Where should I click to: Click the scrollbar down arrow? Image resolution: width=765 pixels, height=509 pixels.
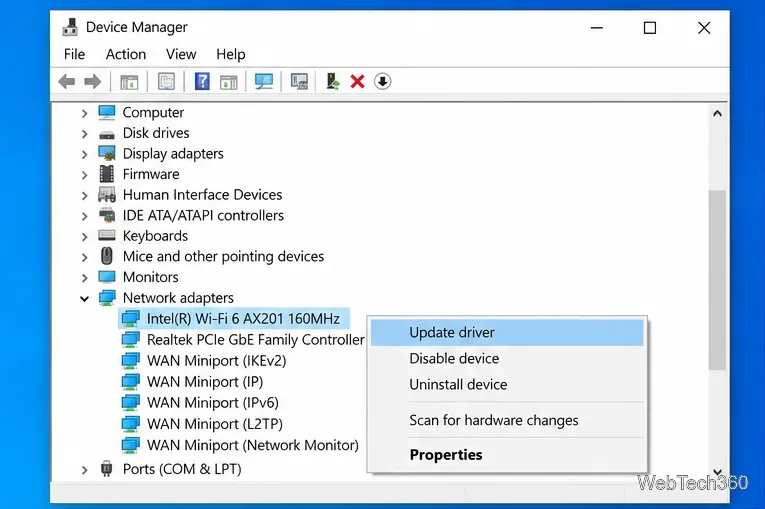click(x=717, y=471)
